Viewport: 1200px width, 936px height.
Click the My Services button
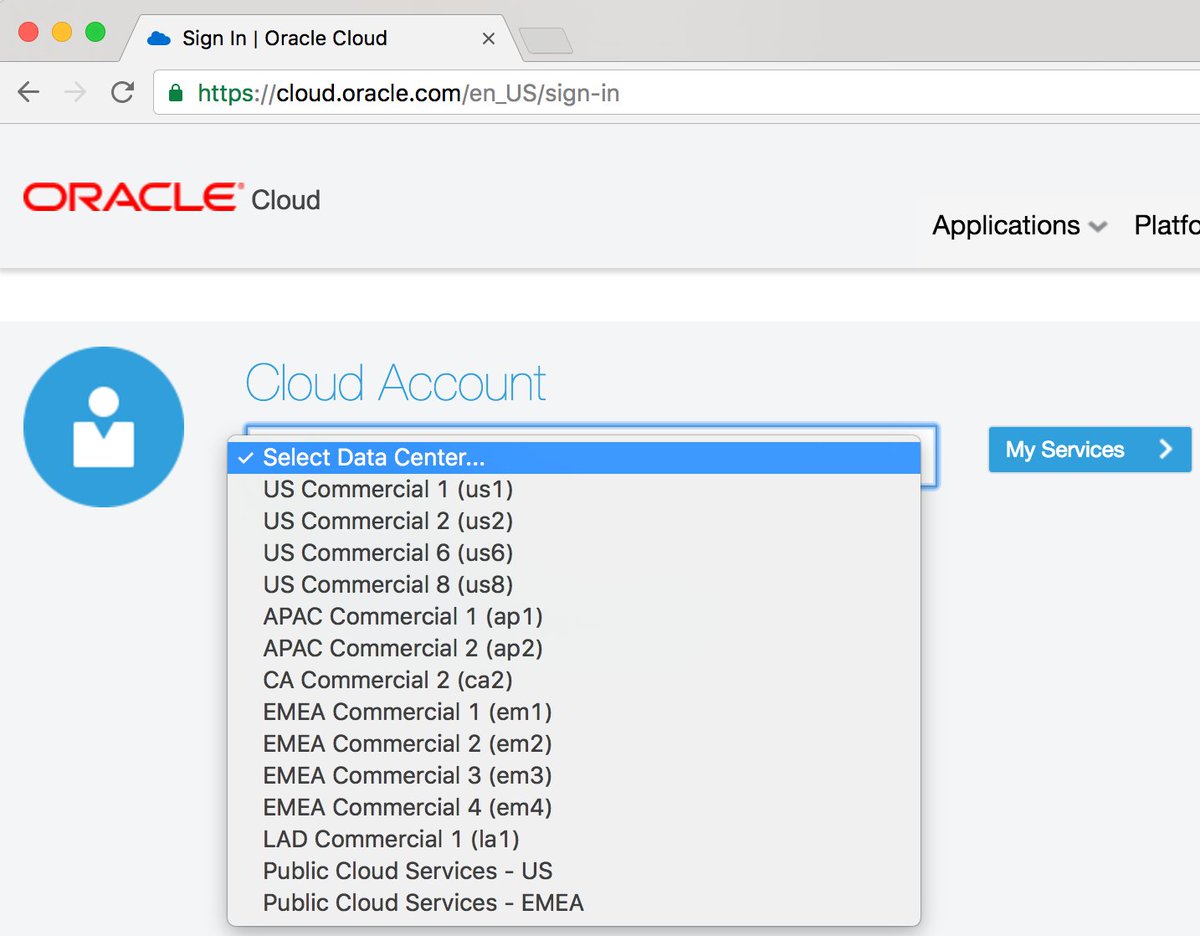(1090, 450)
